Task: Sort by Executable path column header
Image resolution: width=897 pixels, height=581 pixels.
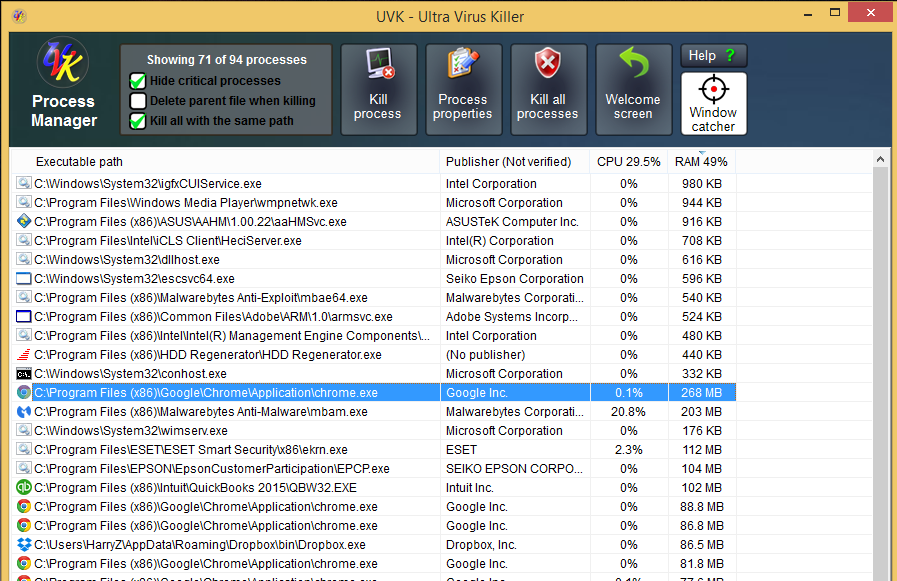Action: (x=225, y=162)
